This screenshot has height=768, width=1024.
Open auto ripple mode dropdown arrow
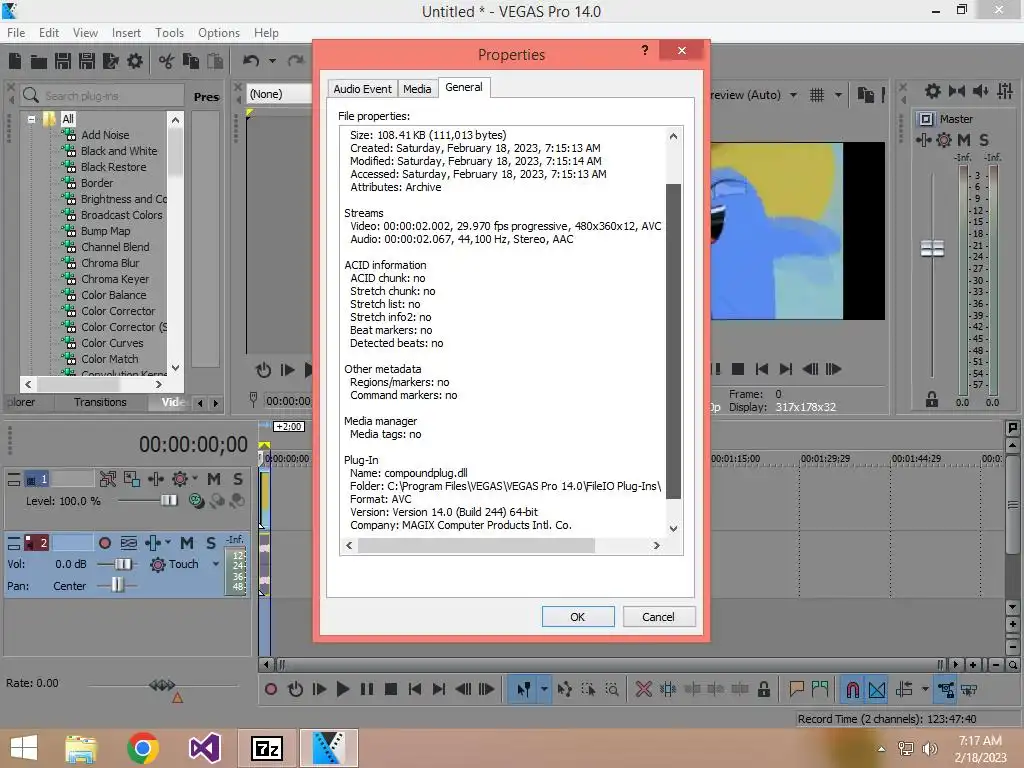tap(925, 690)
